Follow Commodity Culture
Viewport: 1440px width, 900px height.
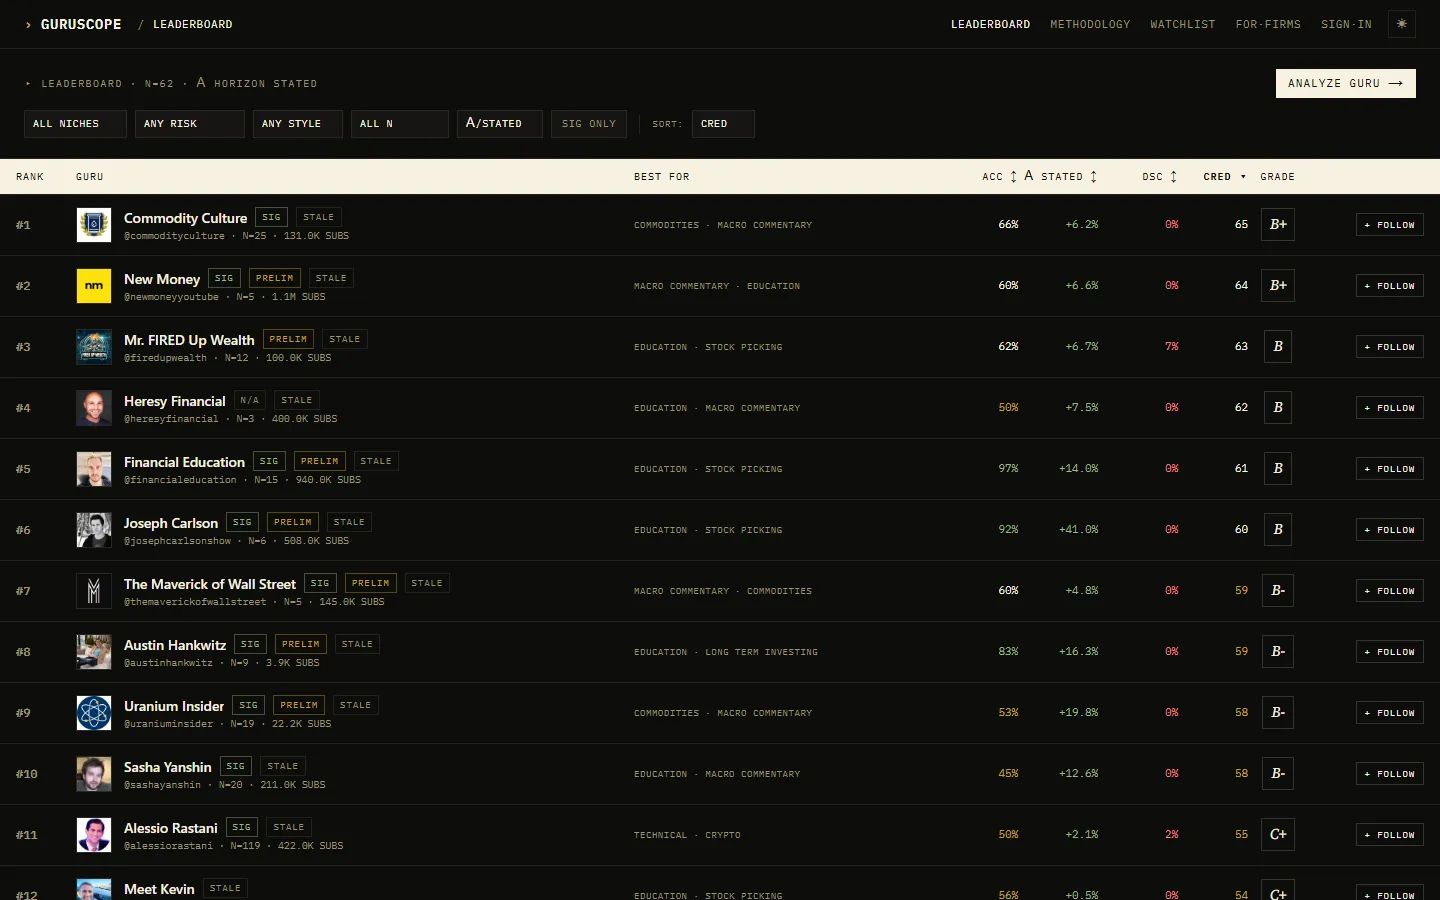[x=1390, y=225]
